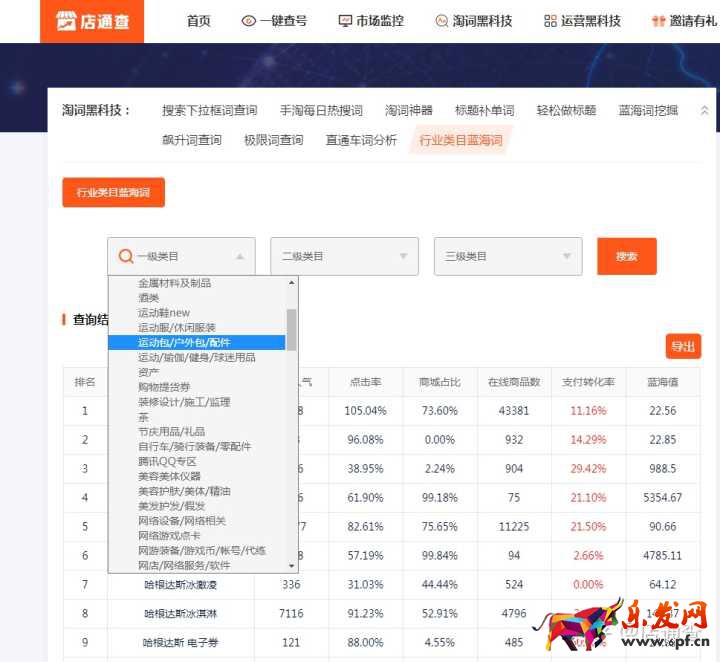The width and height of the screenshot is (720, 662).
Task: Open the 二级类目 dropdown
Action: pyautogui.click(x=344, y=256)
